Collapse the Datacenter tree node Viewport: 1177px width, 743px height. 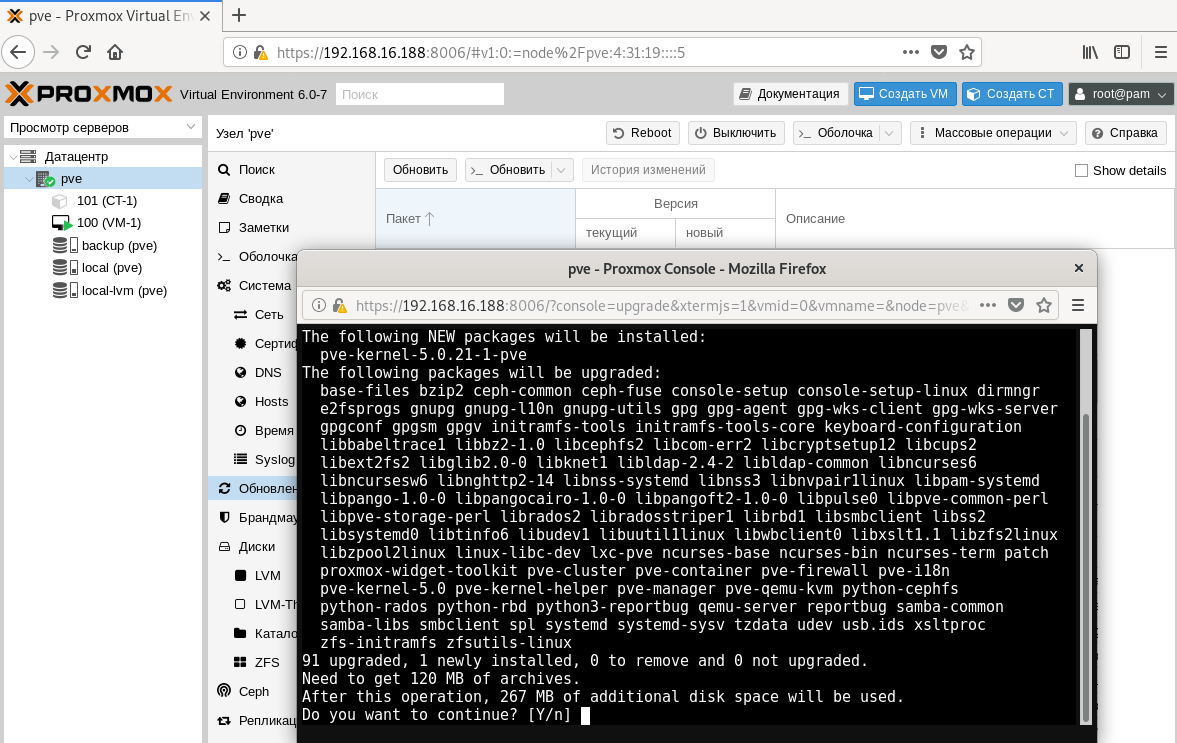[x=11, y=157]
